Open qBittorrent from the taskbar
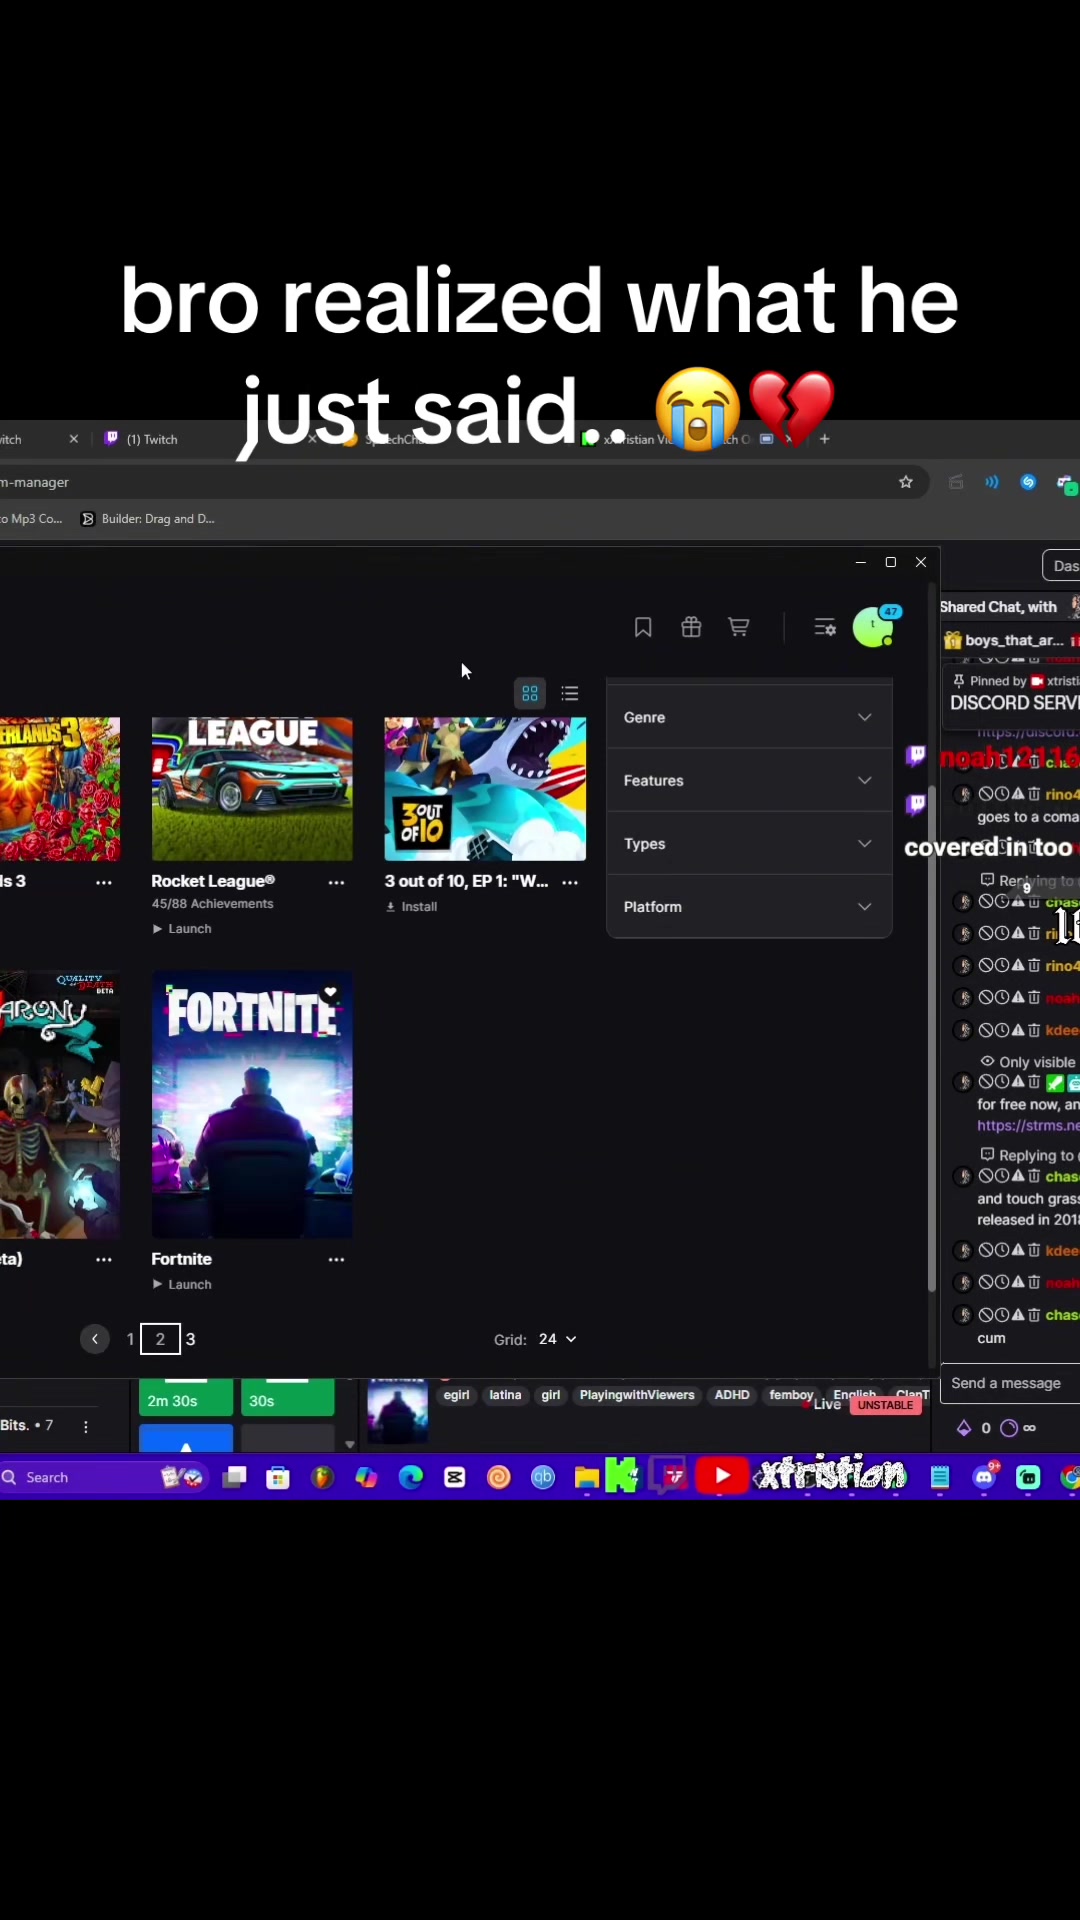Image resolution: width=1080 pixels, height=1920 pixels. [542, 1477]
